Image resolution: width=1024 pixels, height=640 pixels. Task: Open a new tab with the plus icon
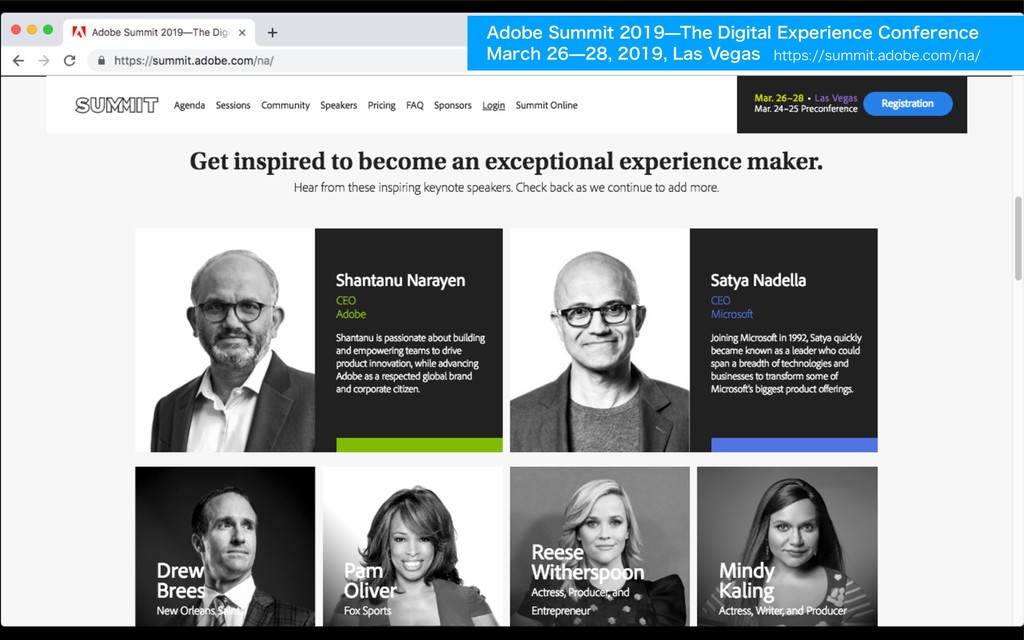(x=272, y=33)
